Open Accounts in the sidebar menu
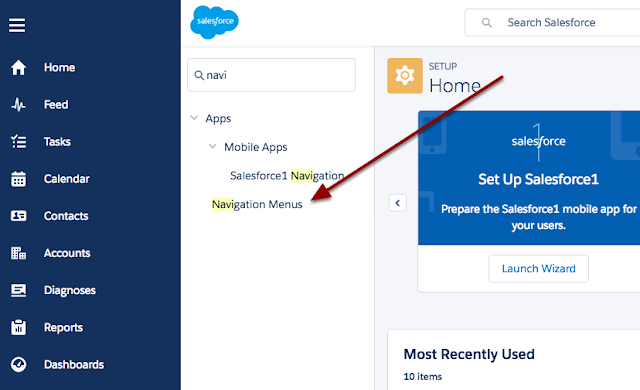640x390 pixels. pyautogui.click(x=67, y=253)
